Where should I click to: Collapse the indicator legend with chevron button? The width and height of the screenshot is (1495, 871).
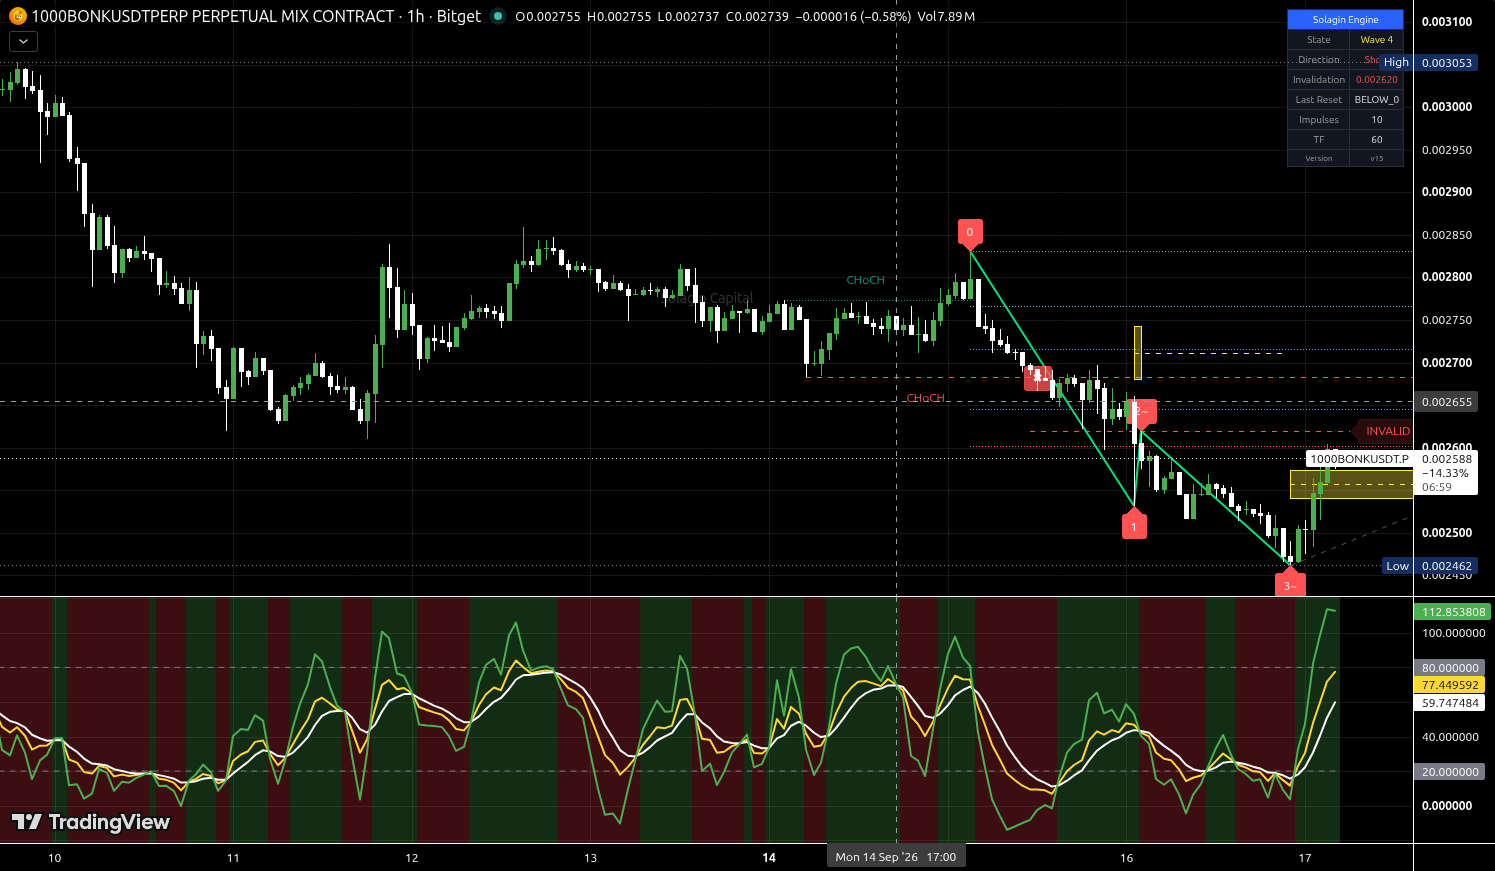pos(23,41)
